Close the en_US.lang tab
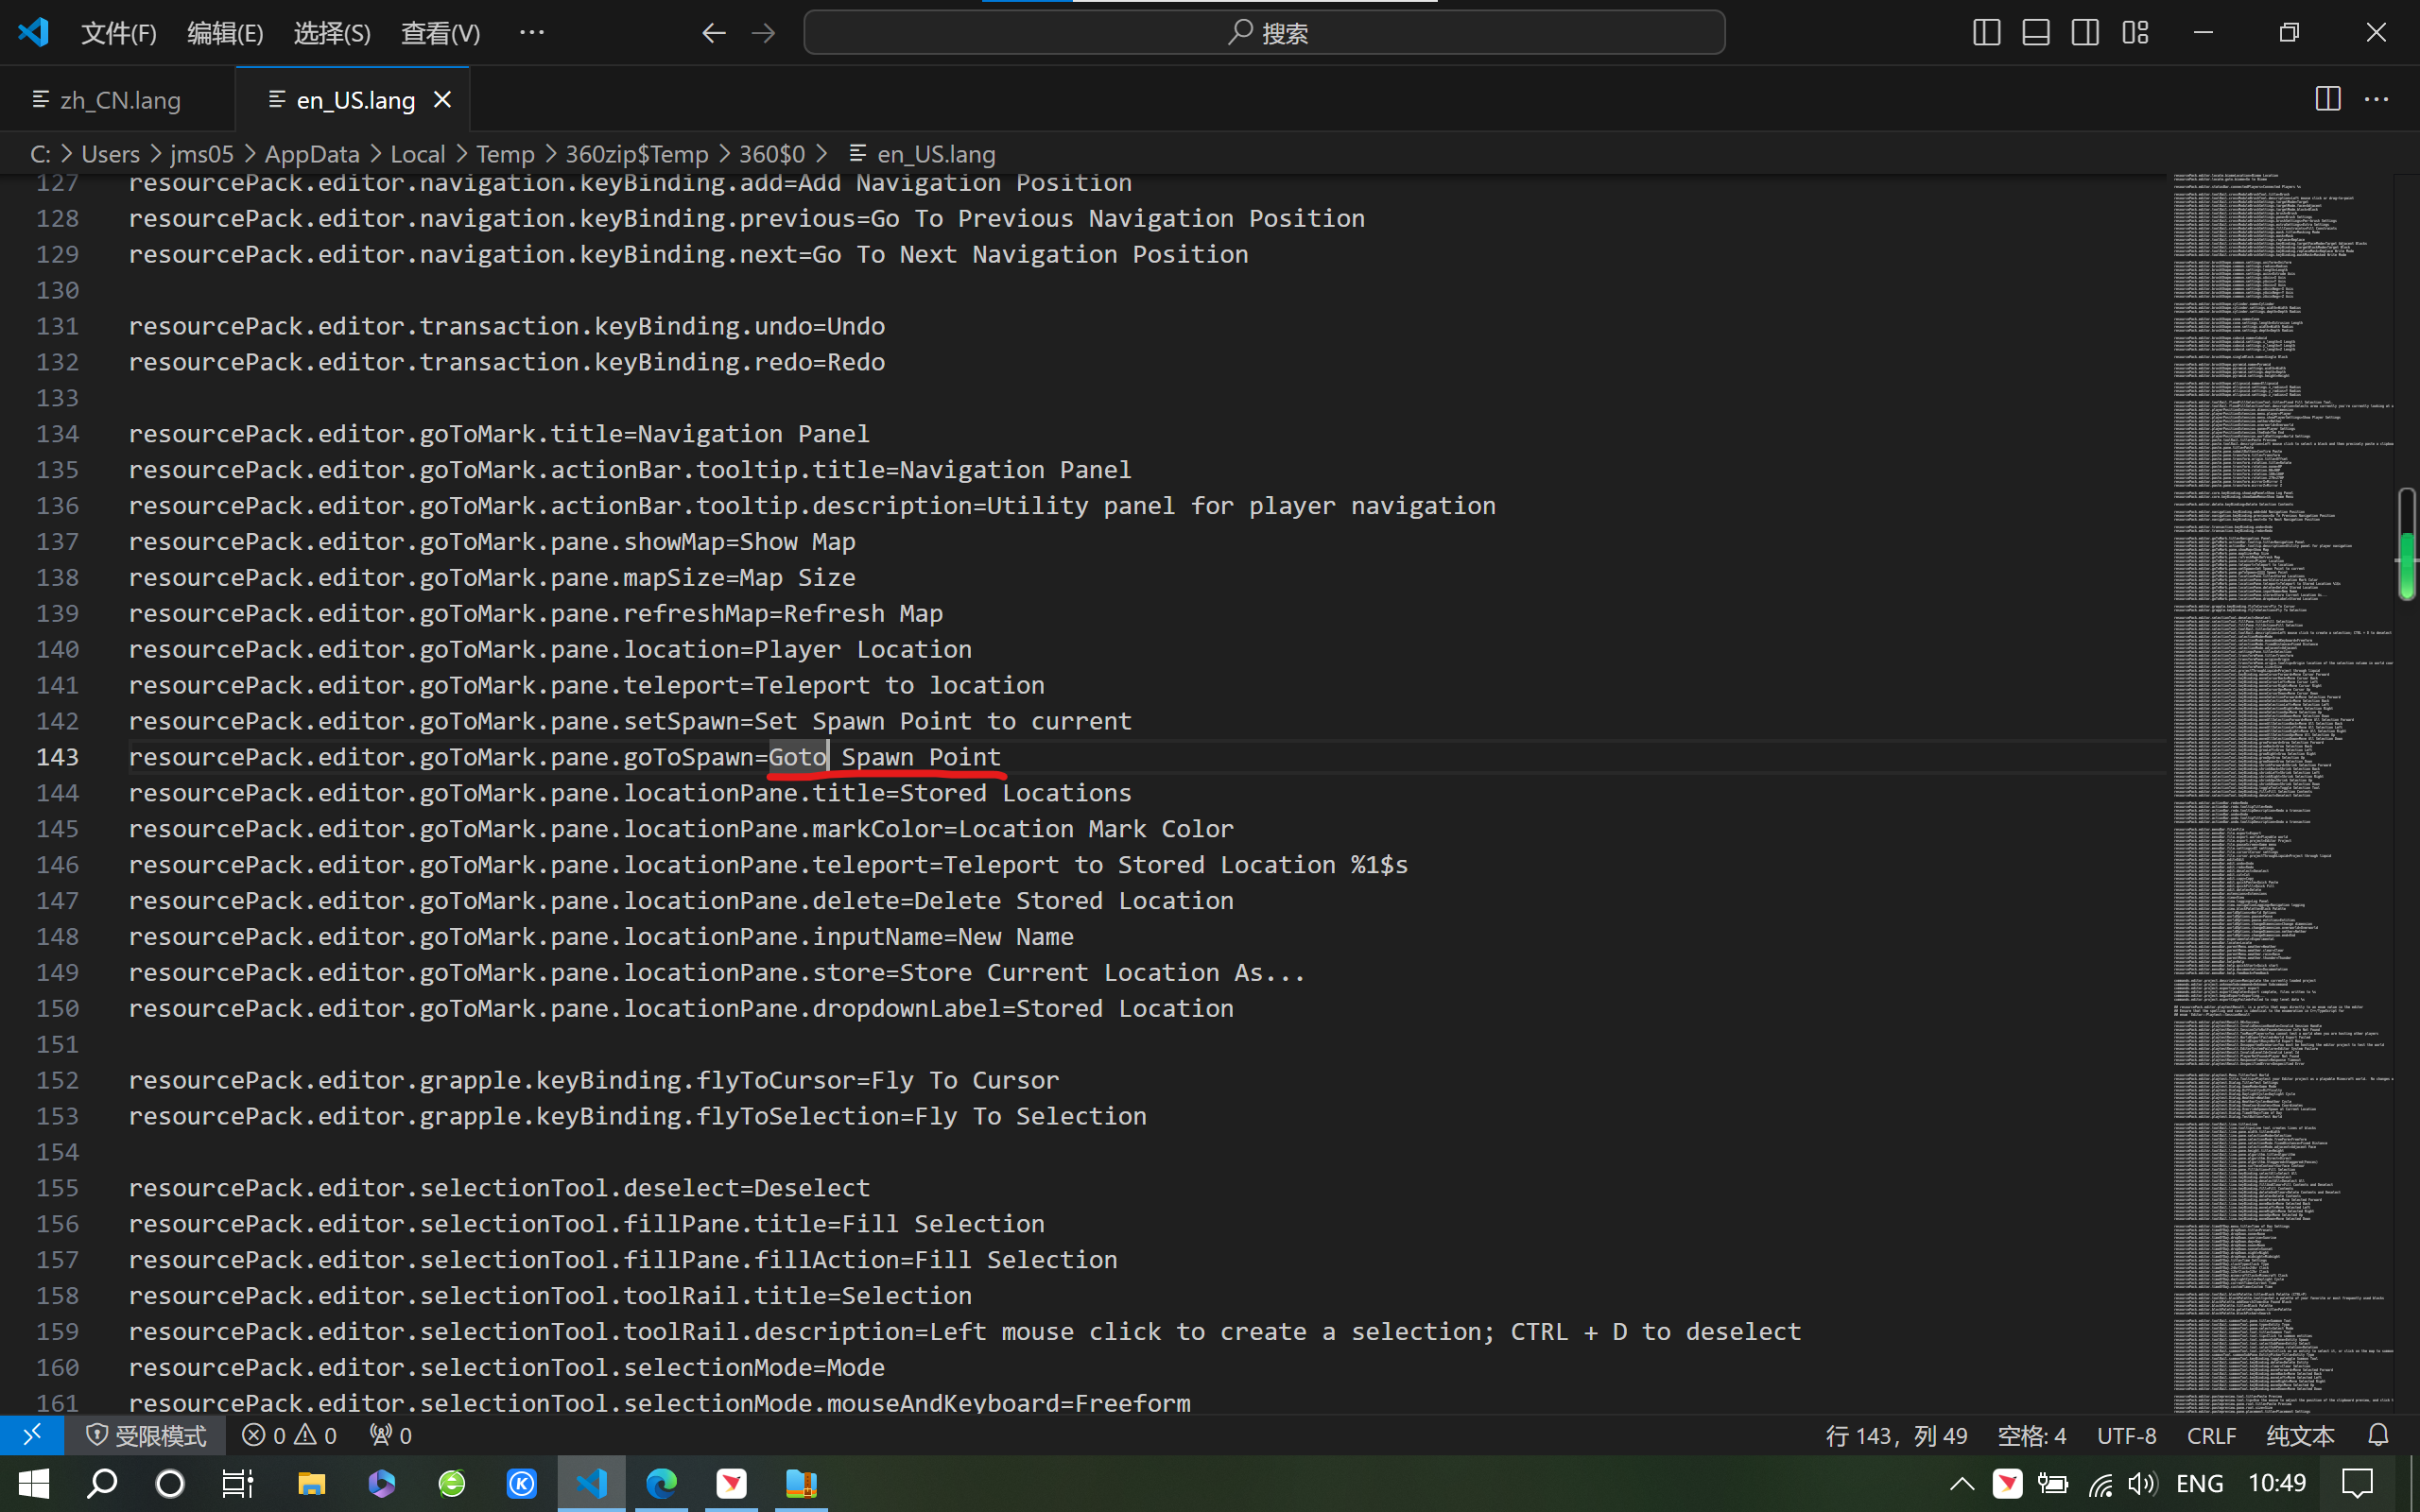2420x1512 pixels. pos(442,100)
